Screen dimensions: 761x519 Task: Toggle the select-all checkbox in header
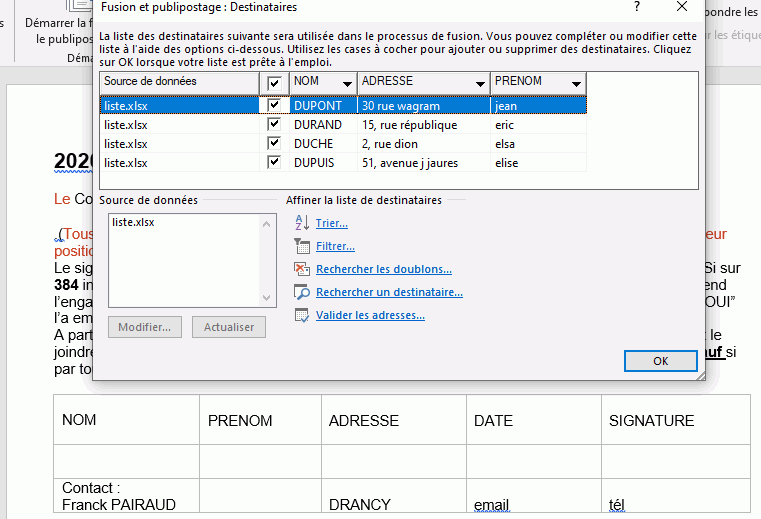[274, 83]
